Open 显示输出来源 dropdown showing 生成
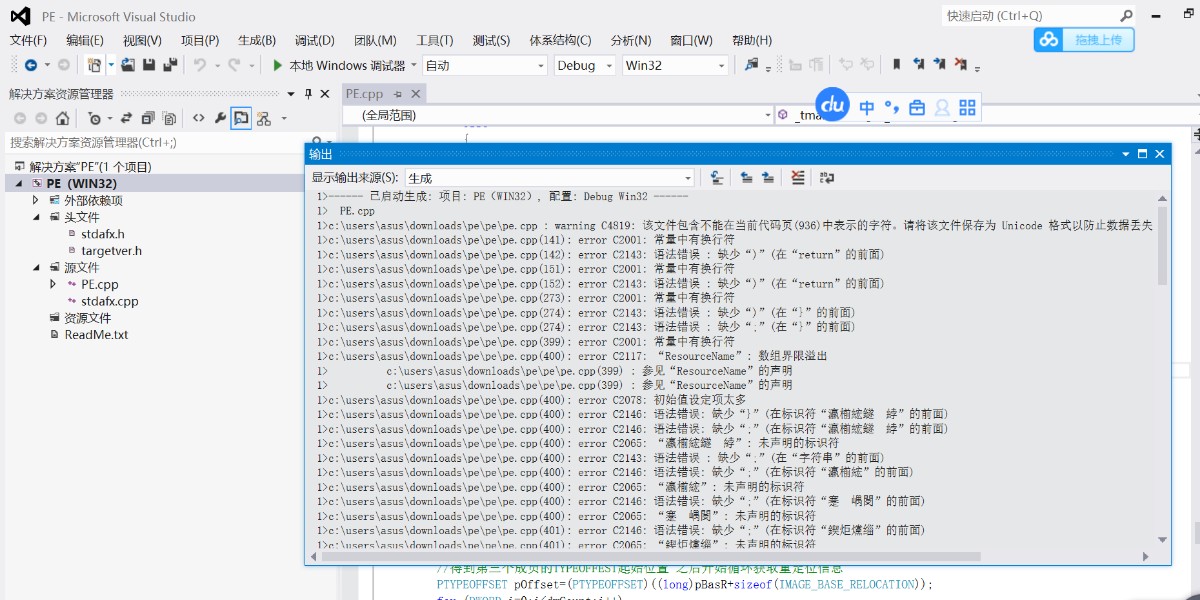 tap(549, 178)
